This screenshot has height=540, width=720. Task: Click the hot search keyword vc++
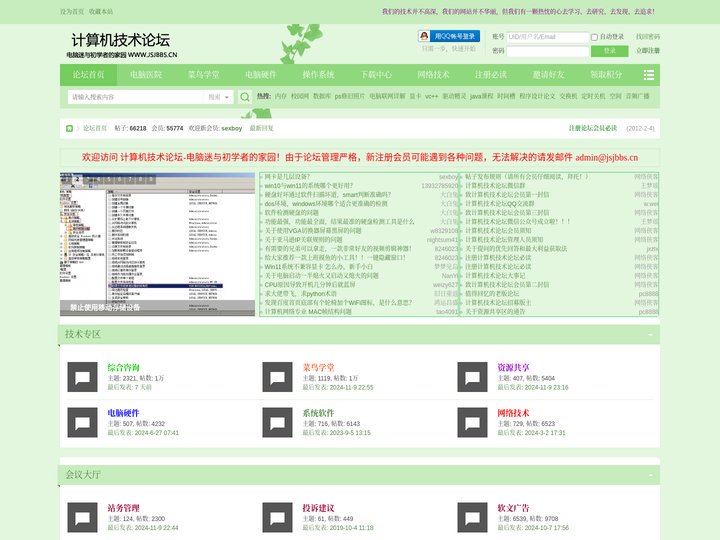coord(431,96)
